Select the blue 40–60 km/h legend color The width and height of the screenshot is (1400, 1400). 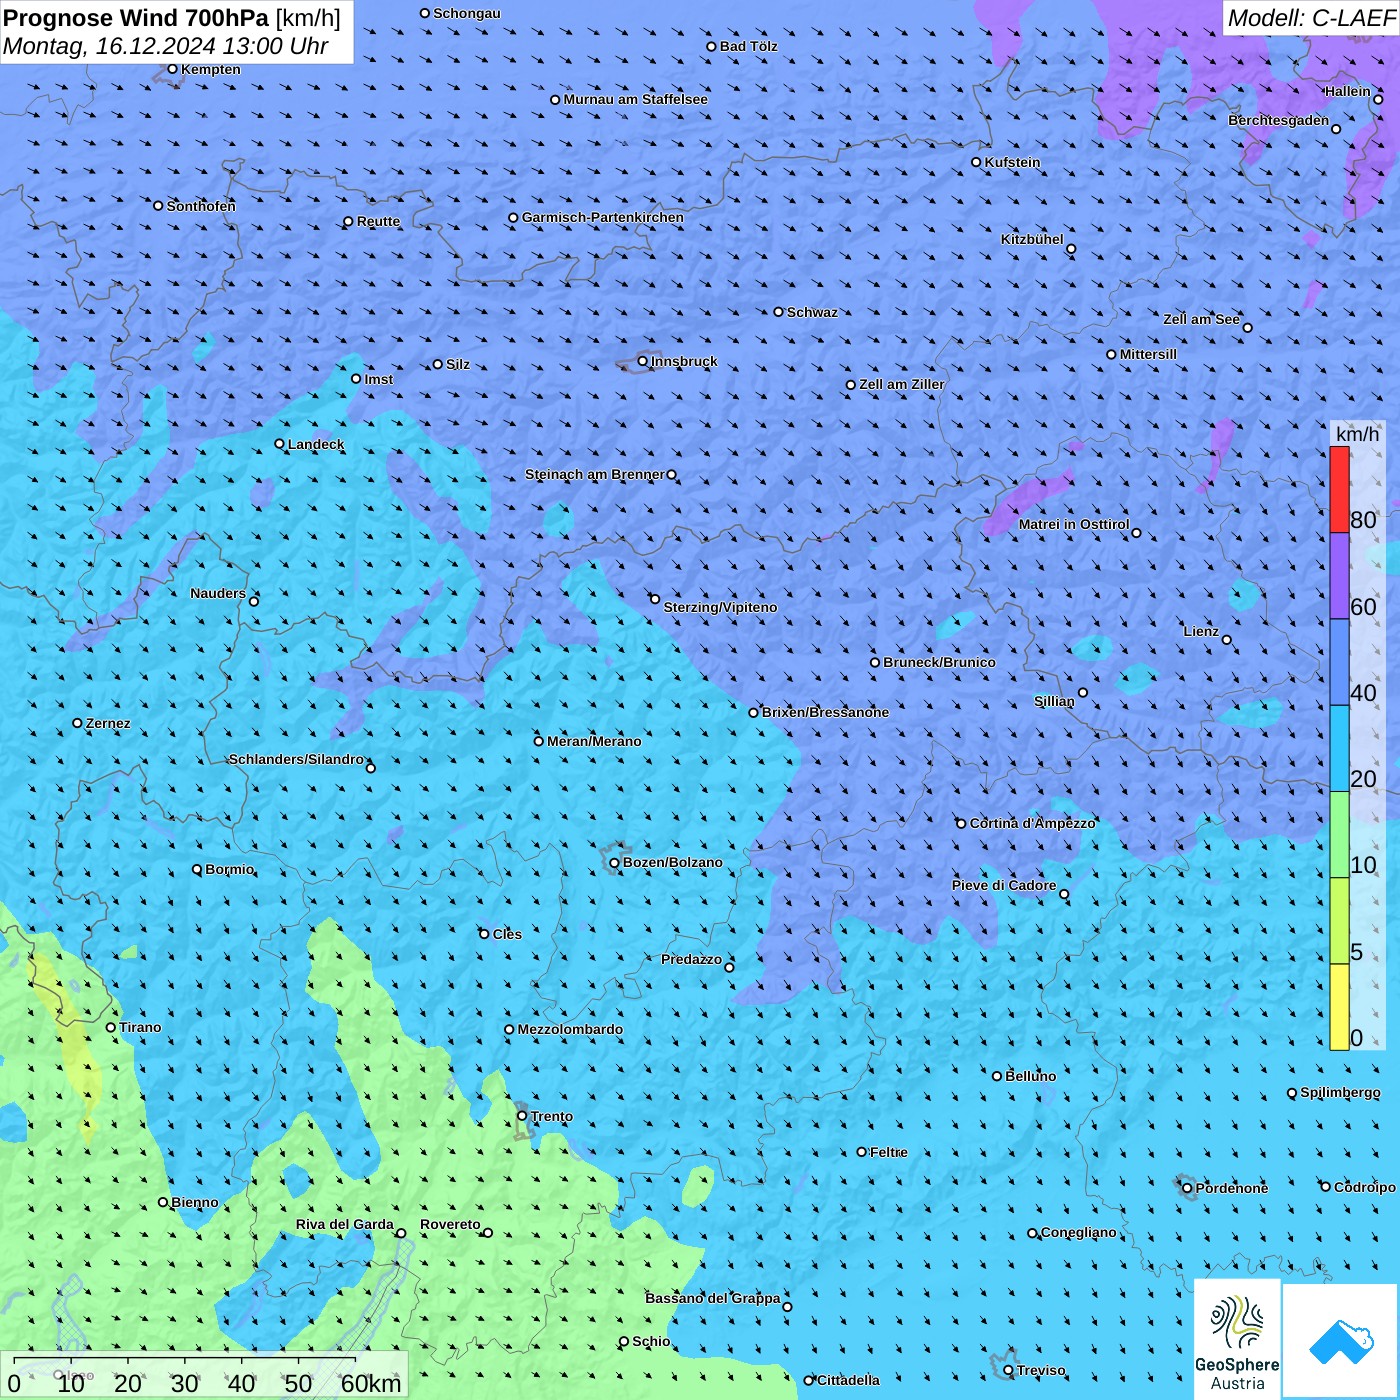pyautogui.click(x=1339, y=663)
